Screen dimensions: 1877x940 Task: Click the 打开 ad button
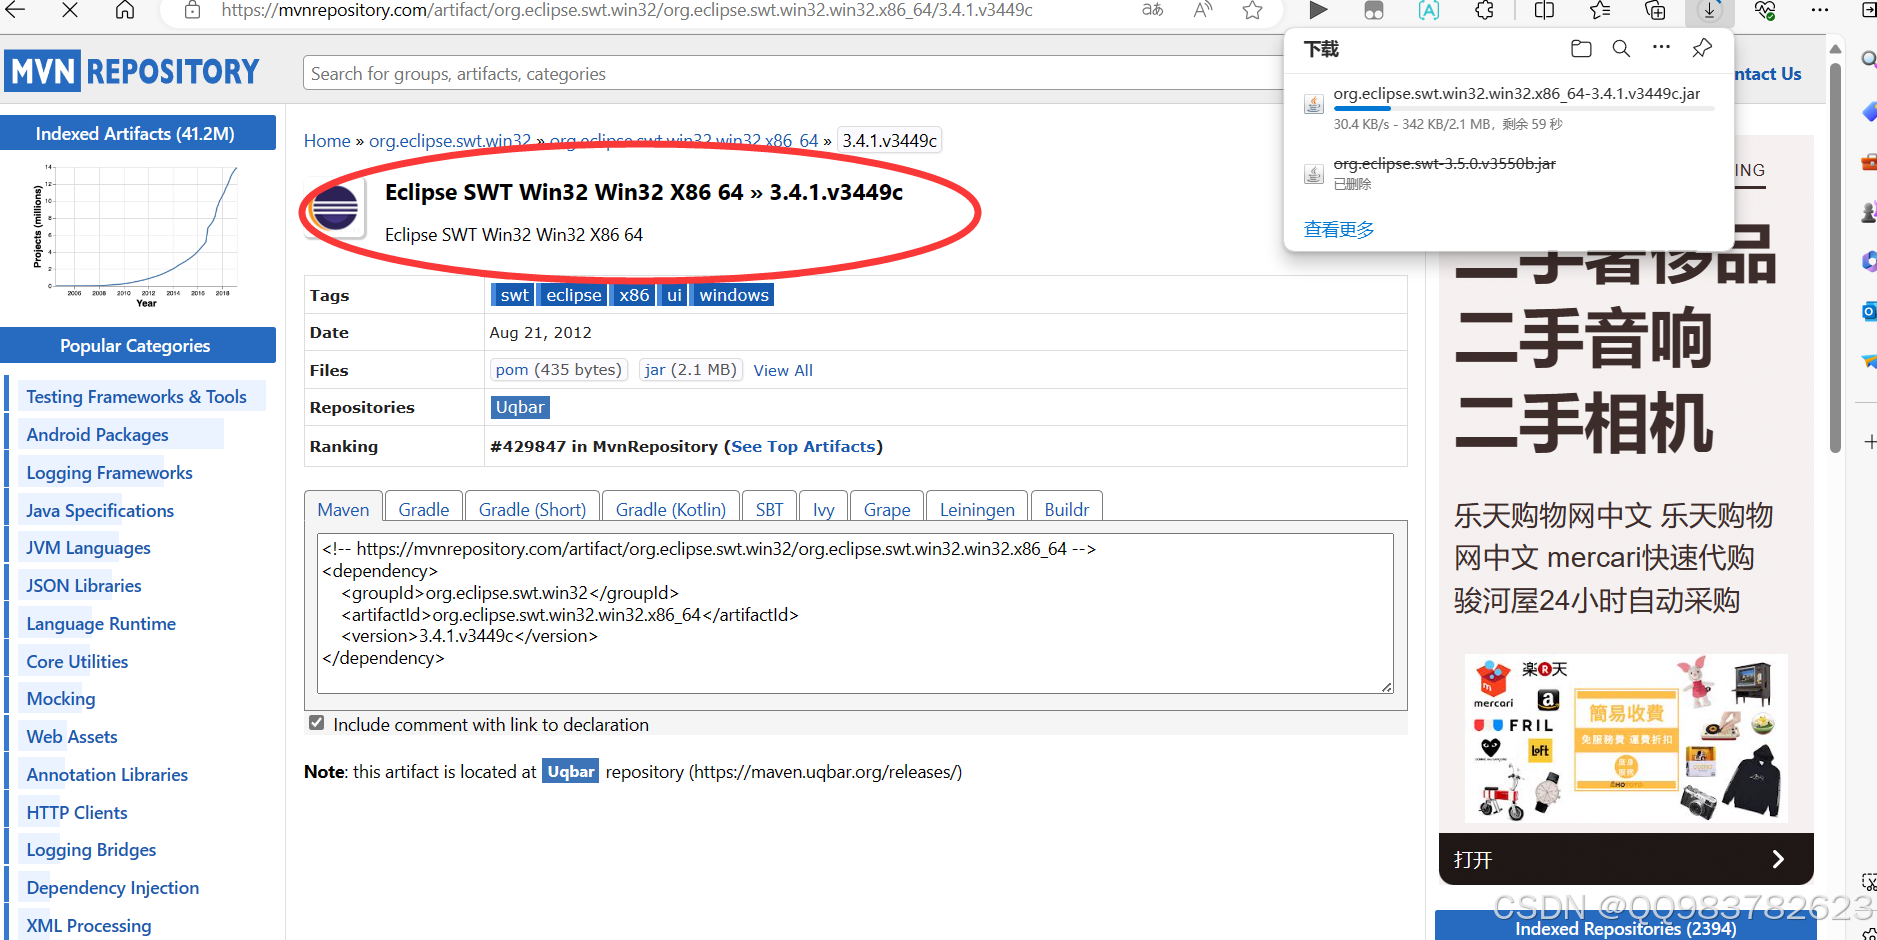click(1625, 859)
